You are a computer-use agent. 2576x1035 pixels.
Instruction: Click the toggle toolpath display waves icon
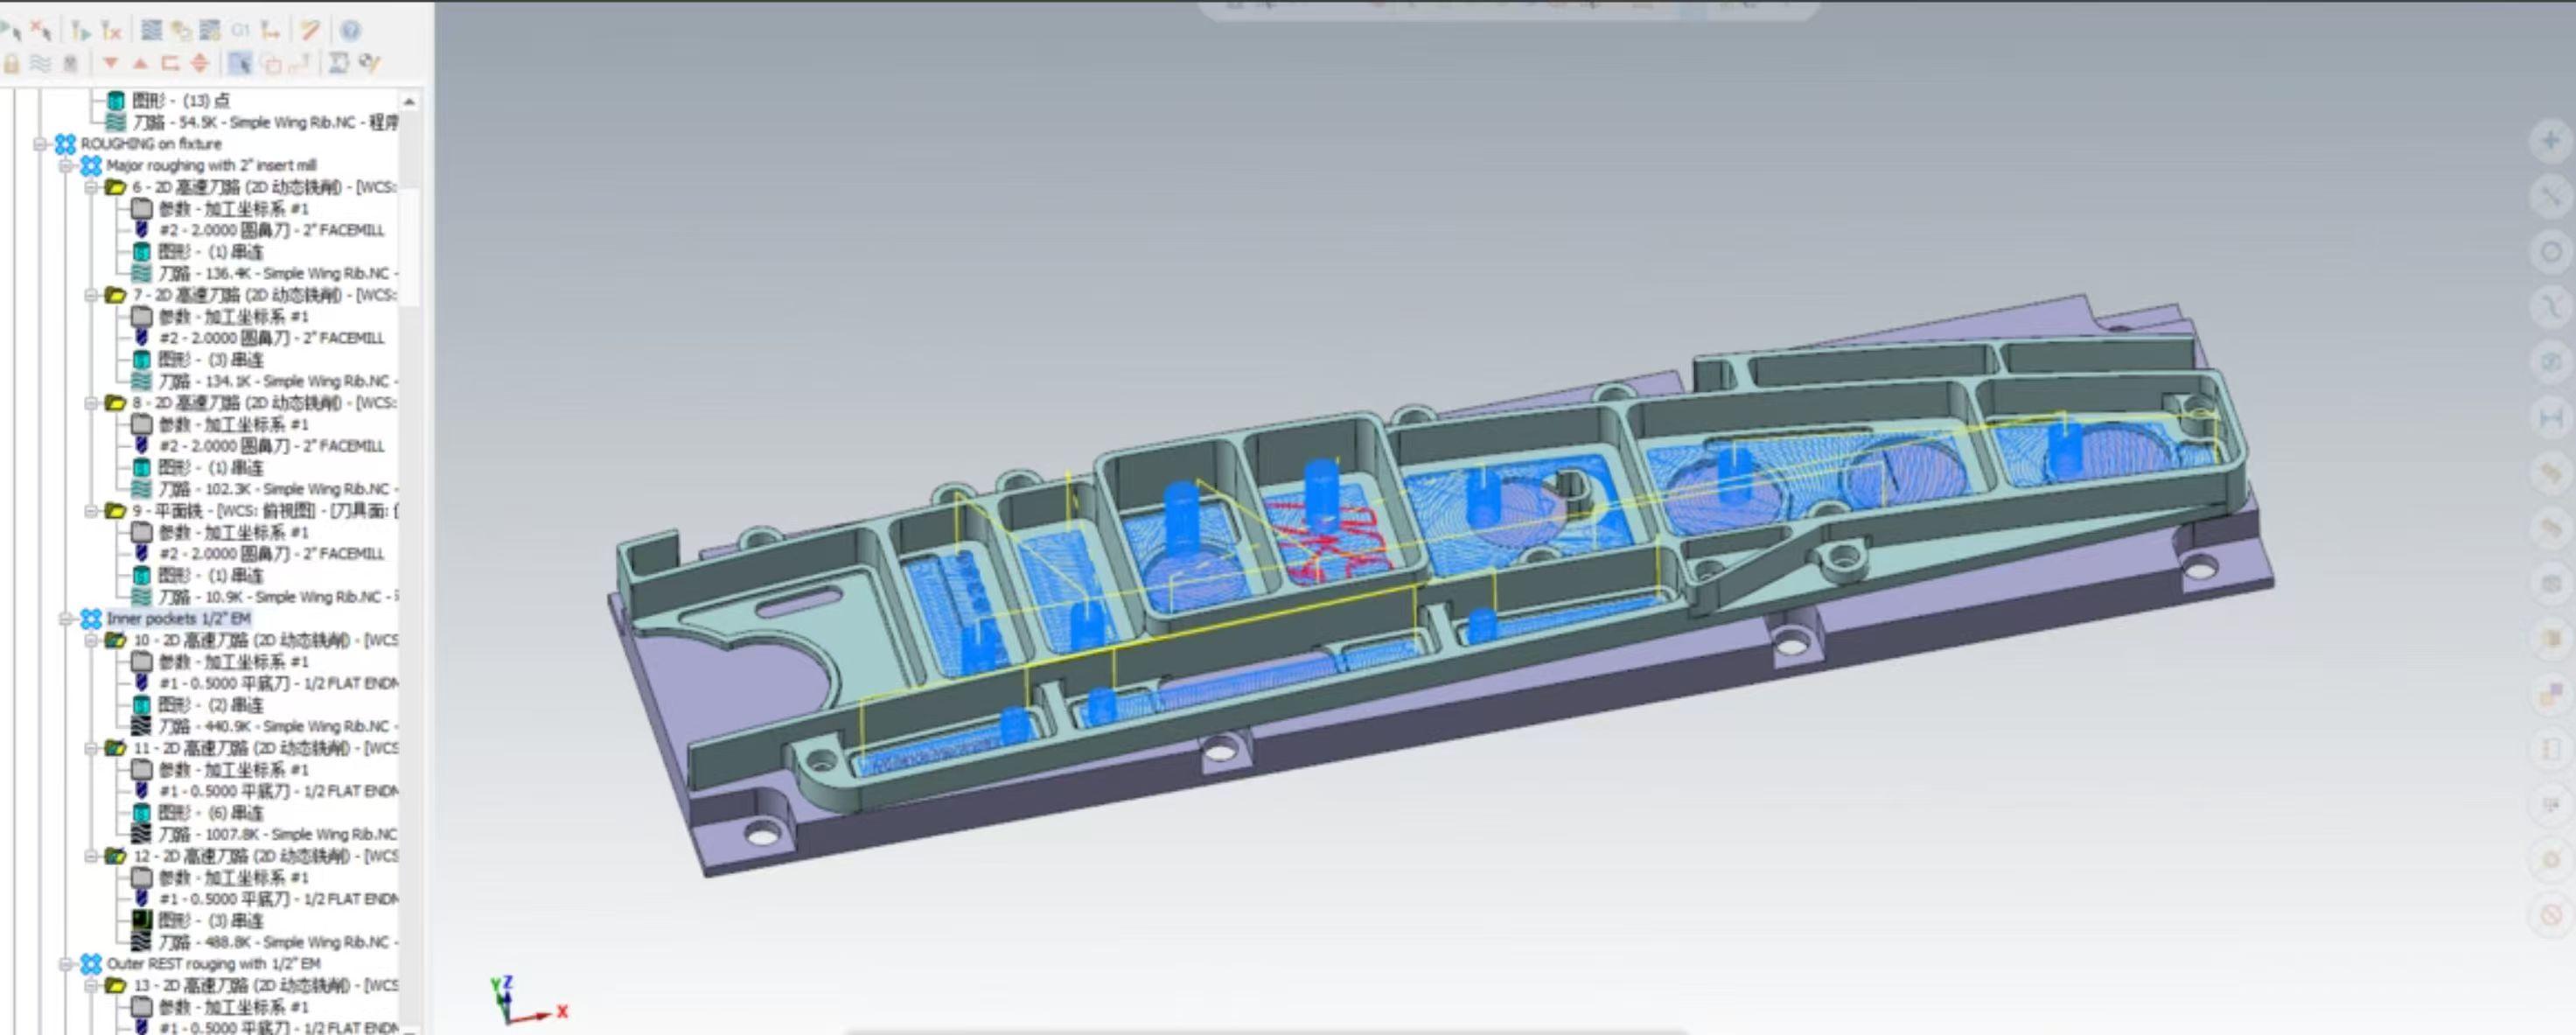(x=40, y=63)
